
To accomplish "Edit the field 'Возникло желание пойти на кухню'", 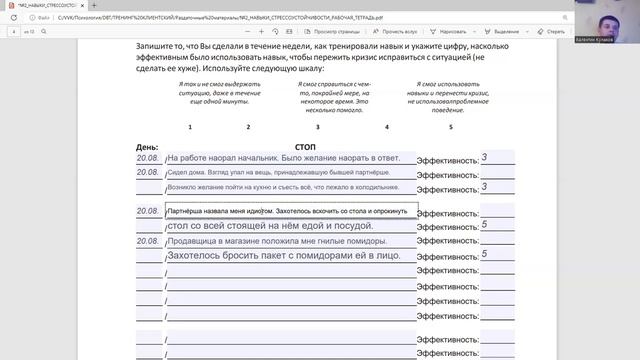I will tap(291, 188).
